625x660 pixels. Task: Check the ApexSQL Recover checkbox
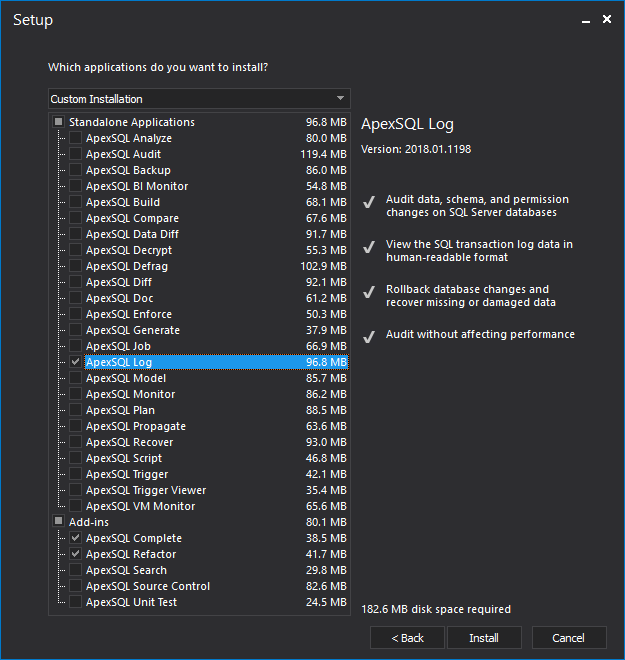pos(75,442)
